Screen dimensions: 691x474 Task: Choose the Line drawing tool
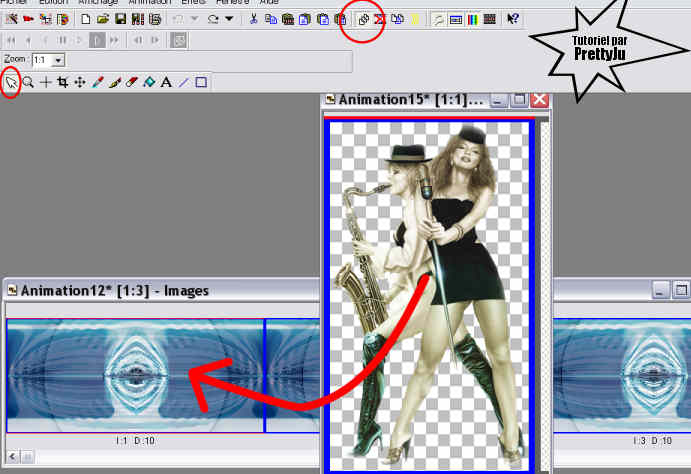coord(183,83)
